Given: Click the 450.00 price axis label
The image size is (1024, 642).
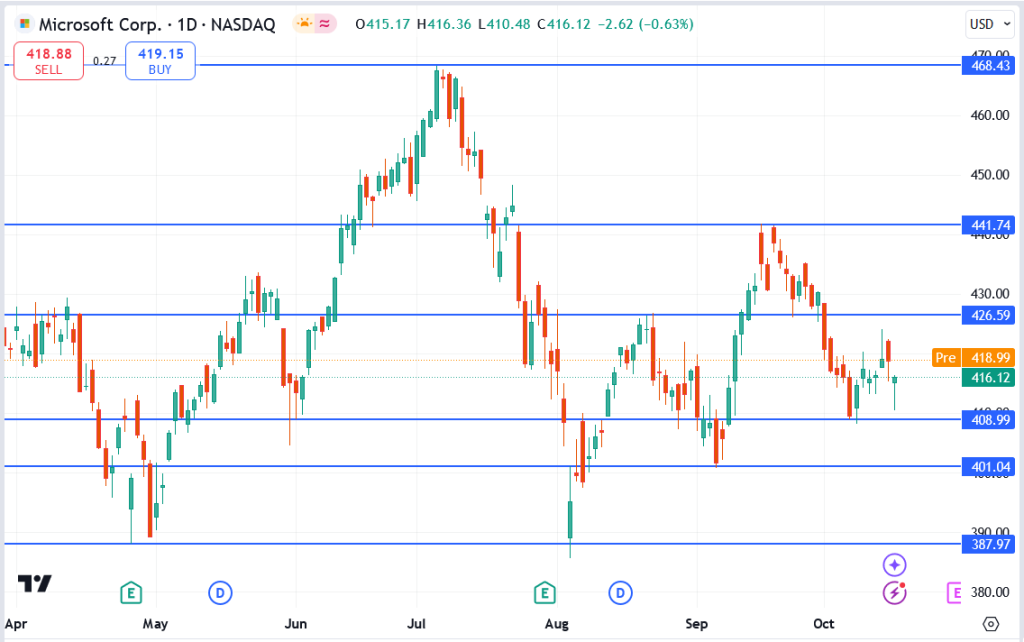Looking at the screenshot, I should point(990,175).
